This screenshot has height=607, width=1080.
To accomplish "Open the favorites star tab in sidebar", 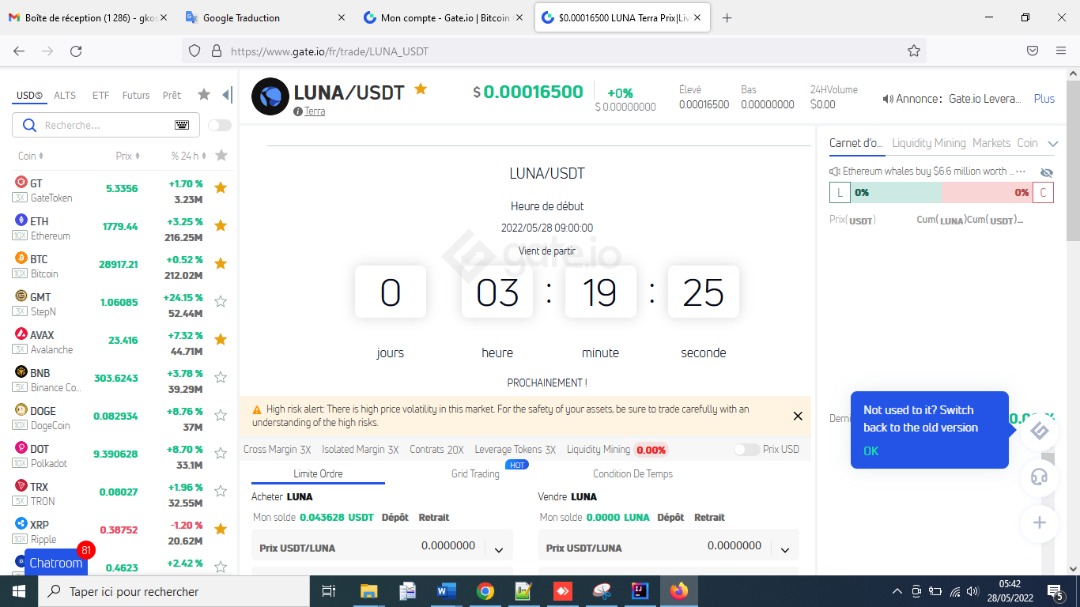I will point(204,94).
